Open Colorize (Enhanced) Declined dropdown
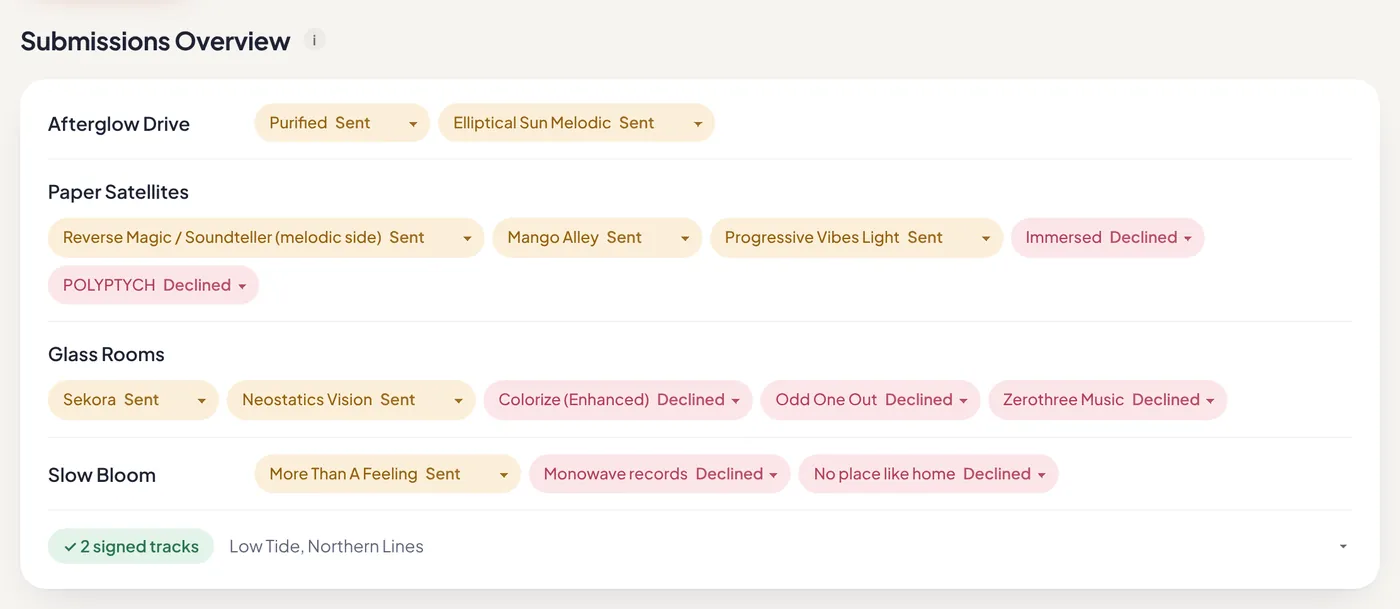 point(618,400)
